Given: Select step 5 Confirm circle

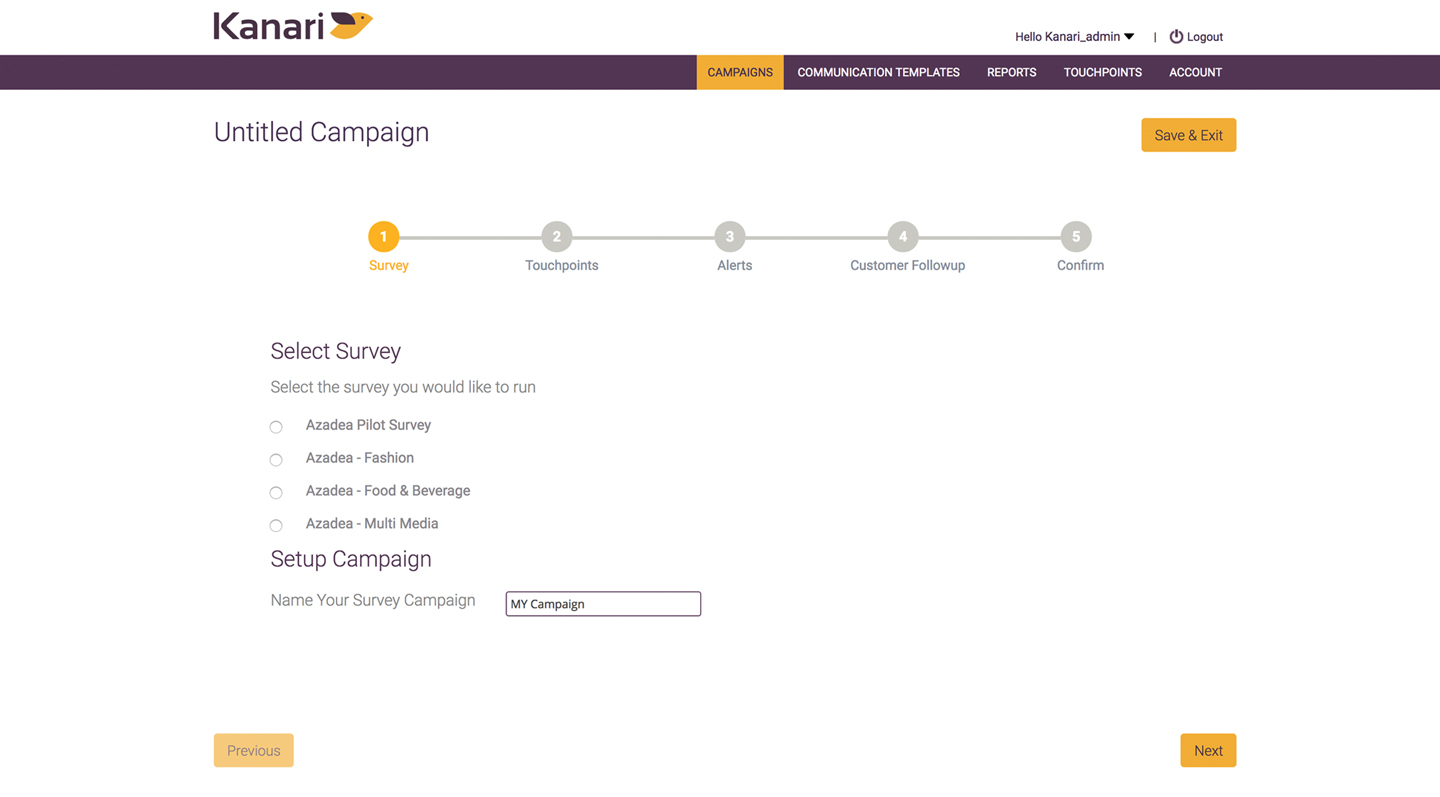Looking at the screenshot, I should click(1076, 237).
